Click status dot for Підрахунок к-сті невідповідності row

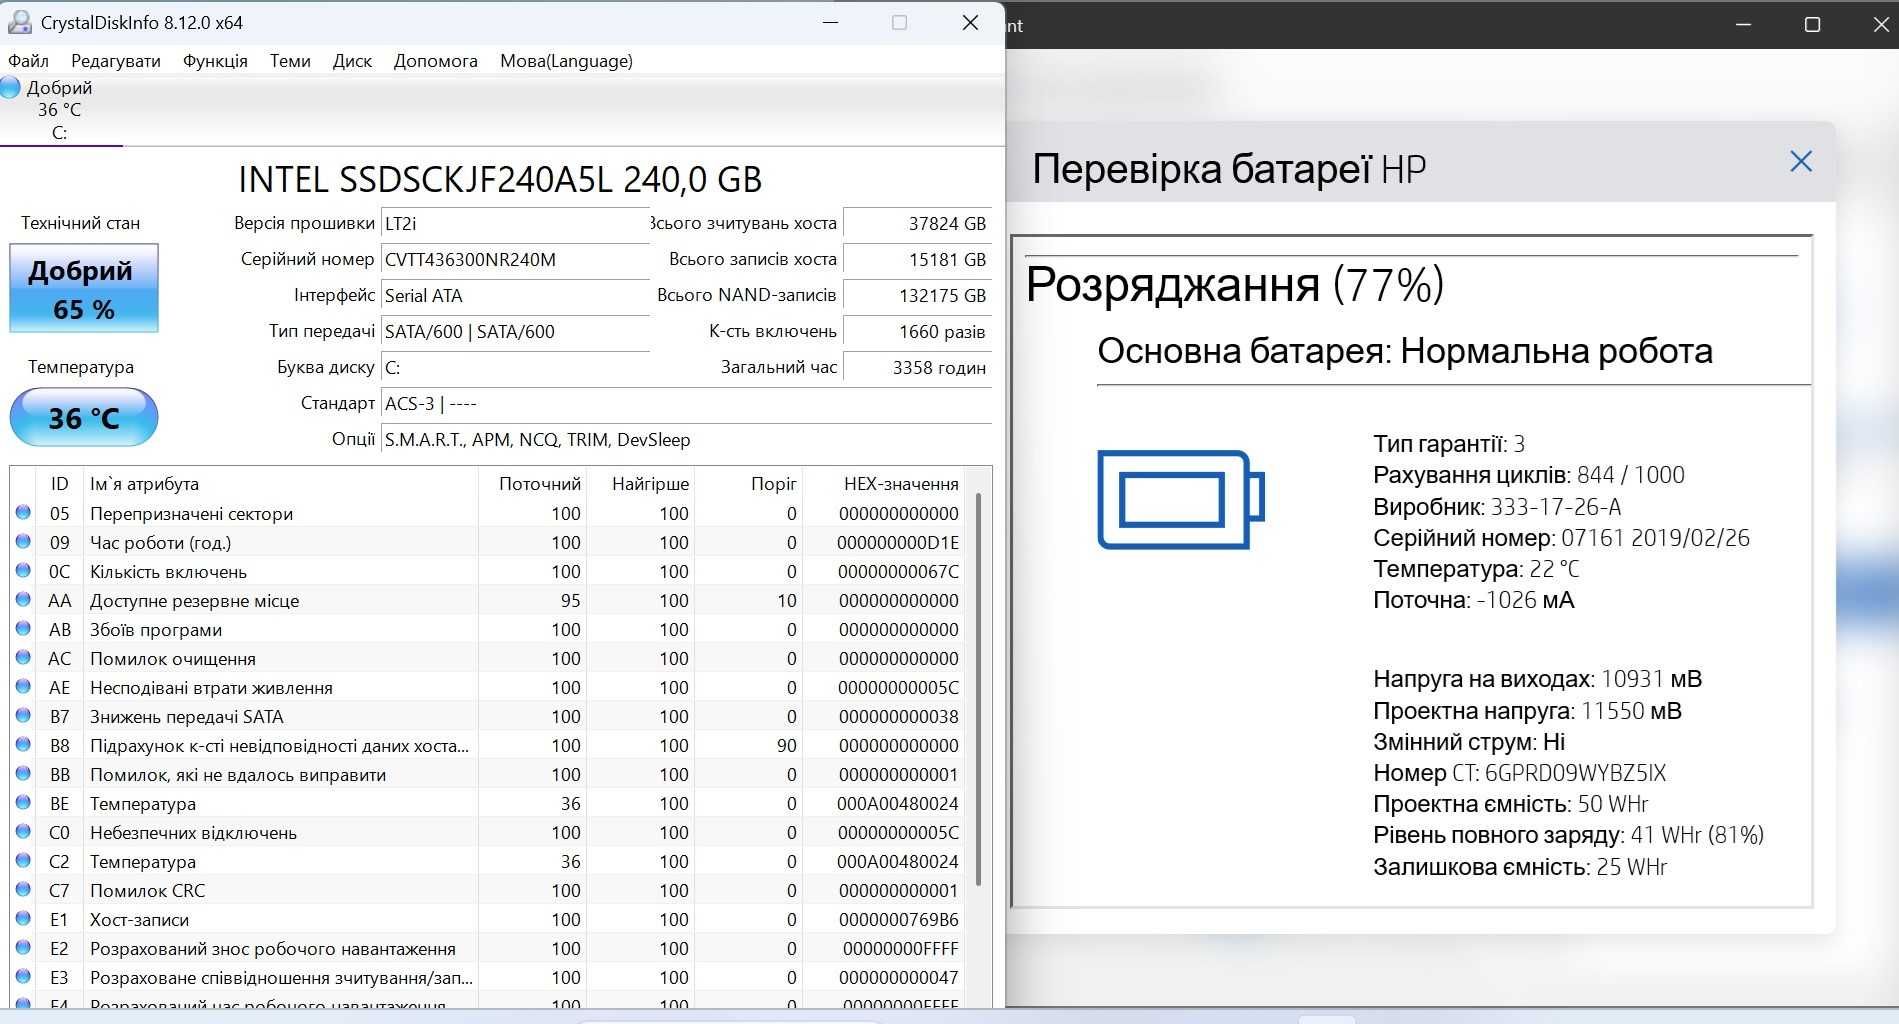click(23, 745)
